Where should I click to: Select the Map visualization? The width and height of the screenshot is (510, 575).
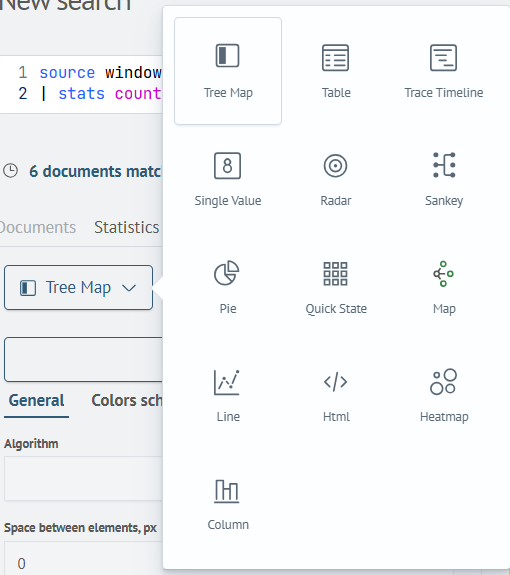click(444, 287)
